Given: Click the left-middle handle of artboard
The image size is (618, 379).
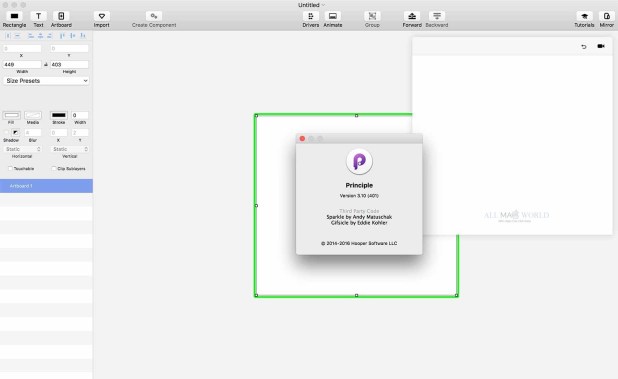Looking at the screenshot, I should pyautogui.click(x=256, y=205).
